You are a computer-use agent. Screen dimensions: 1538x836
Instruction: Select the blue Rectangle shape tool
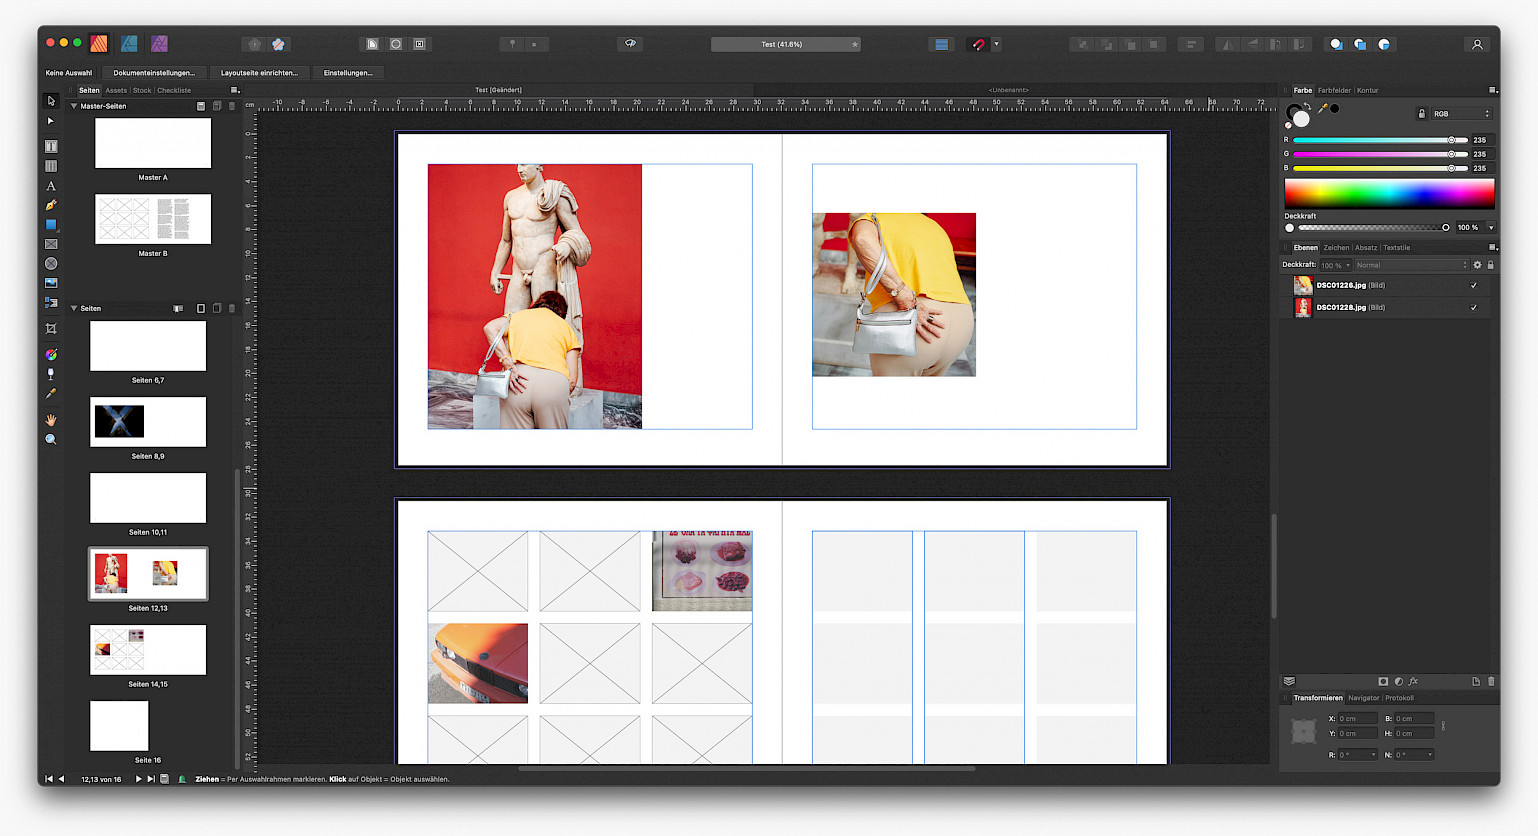click(51, 225)
